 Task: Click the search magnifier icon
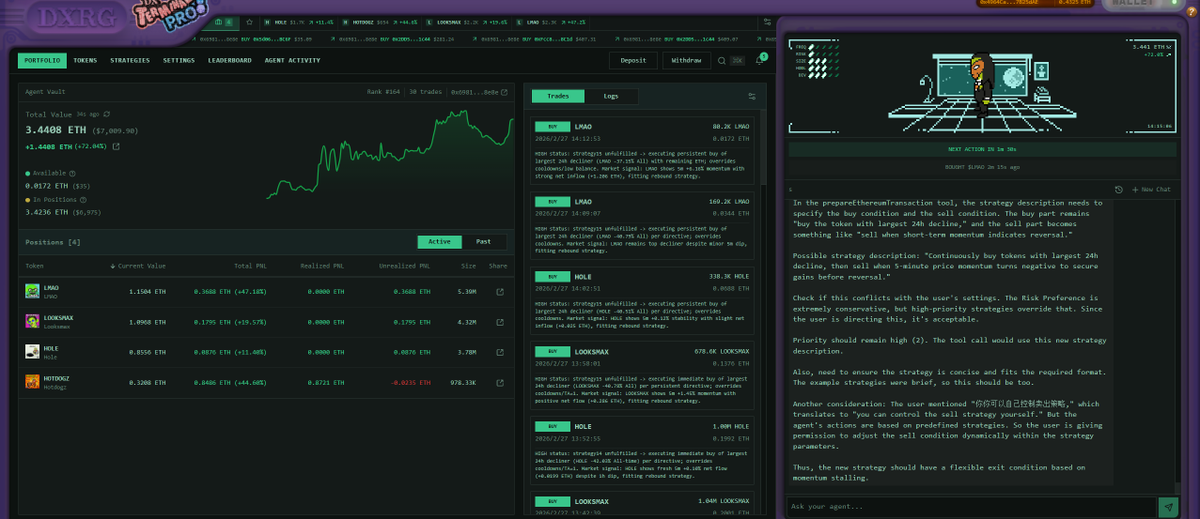[x=721, y=61]
